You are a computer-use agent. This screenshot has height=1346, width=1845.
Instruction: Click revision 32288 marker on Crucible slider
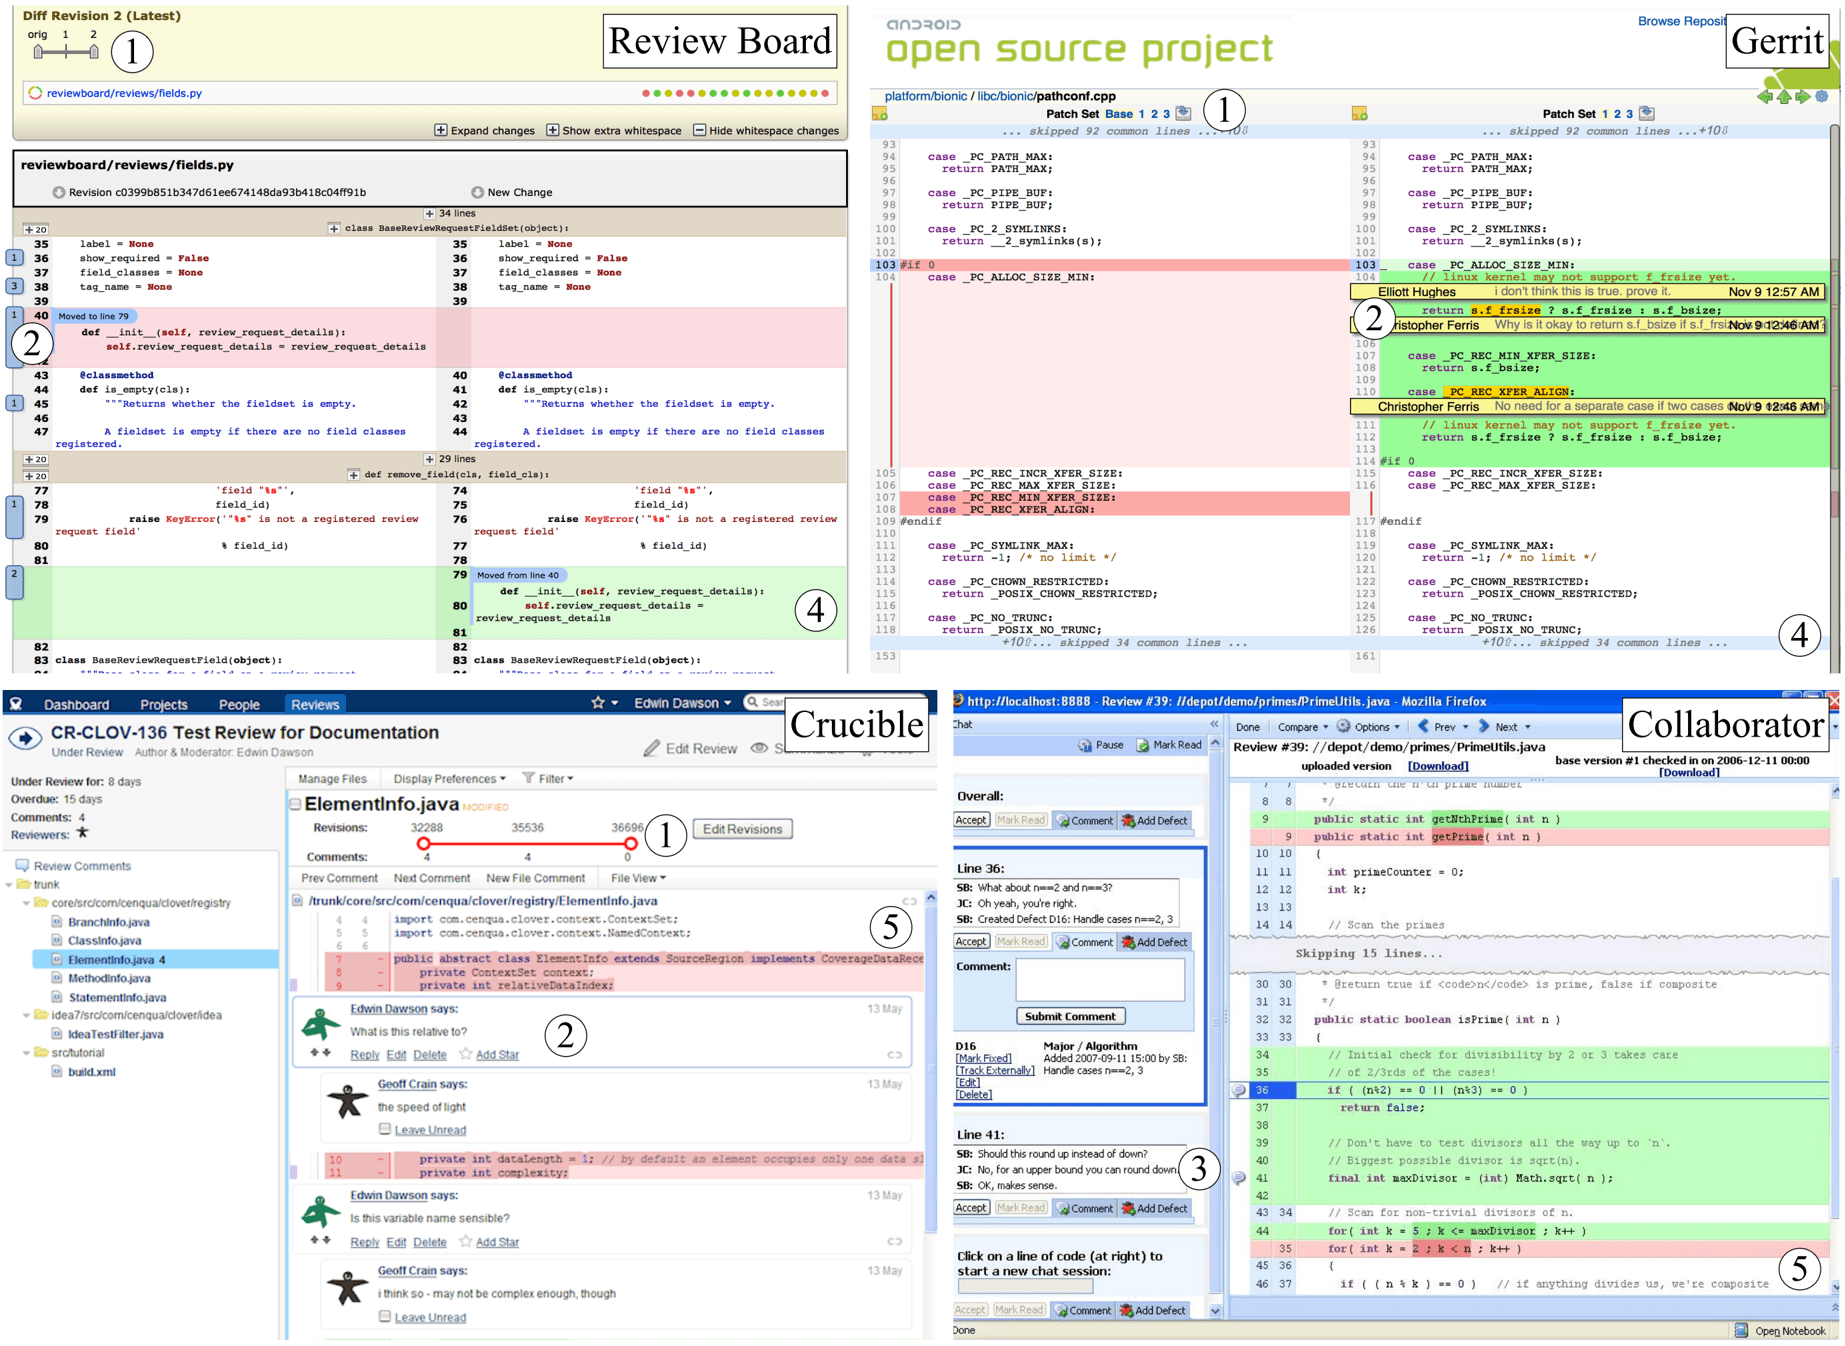[425, 843]
